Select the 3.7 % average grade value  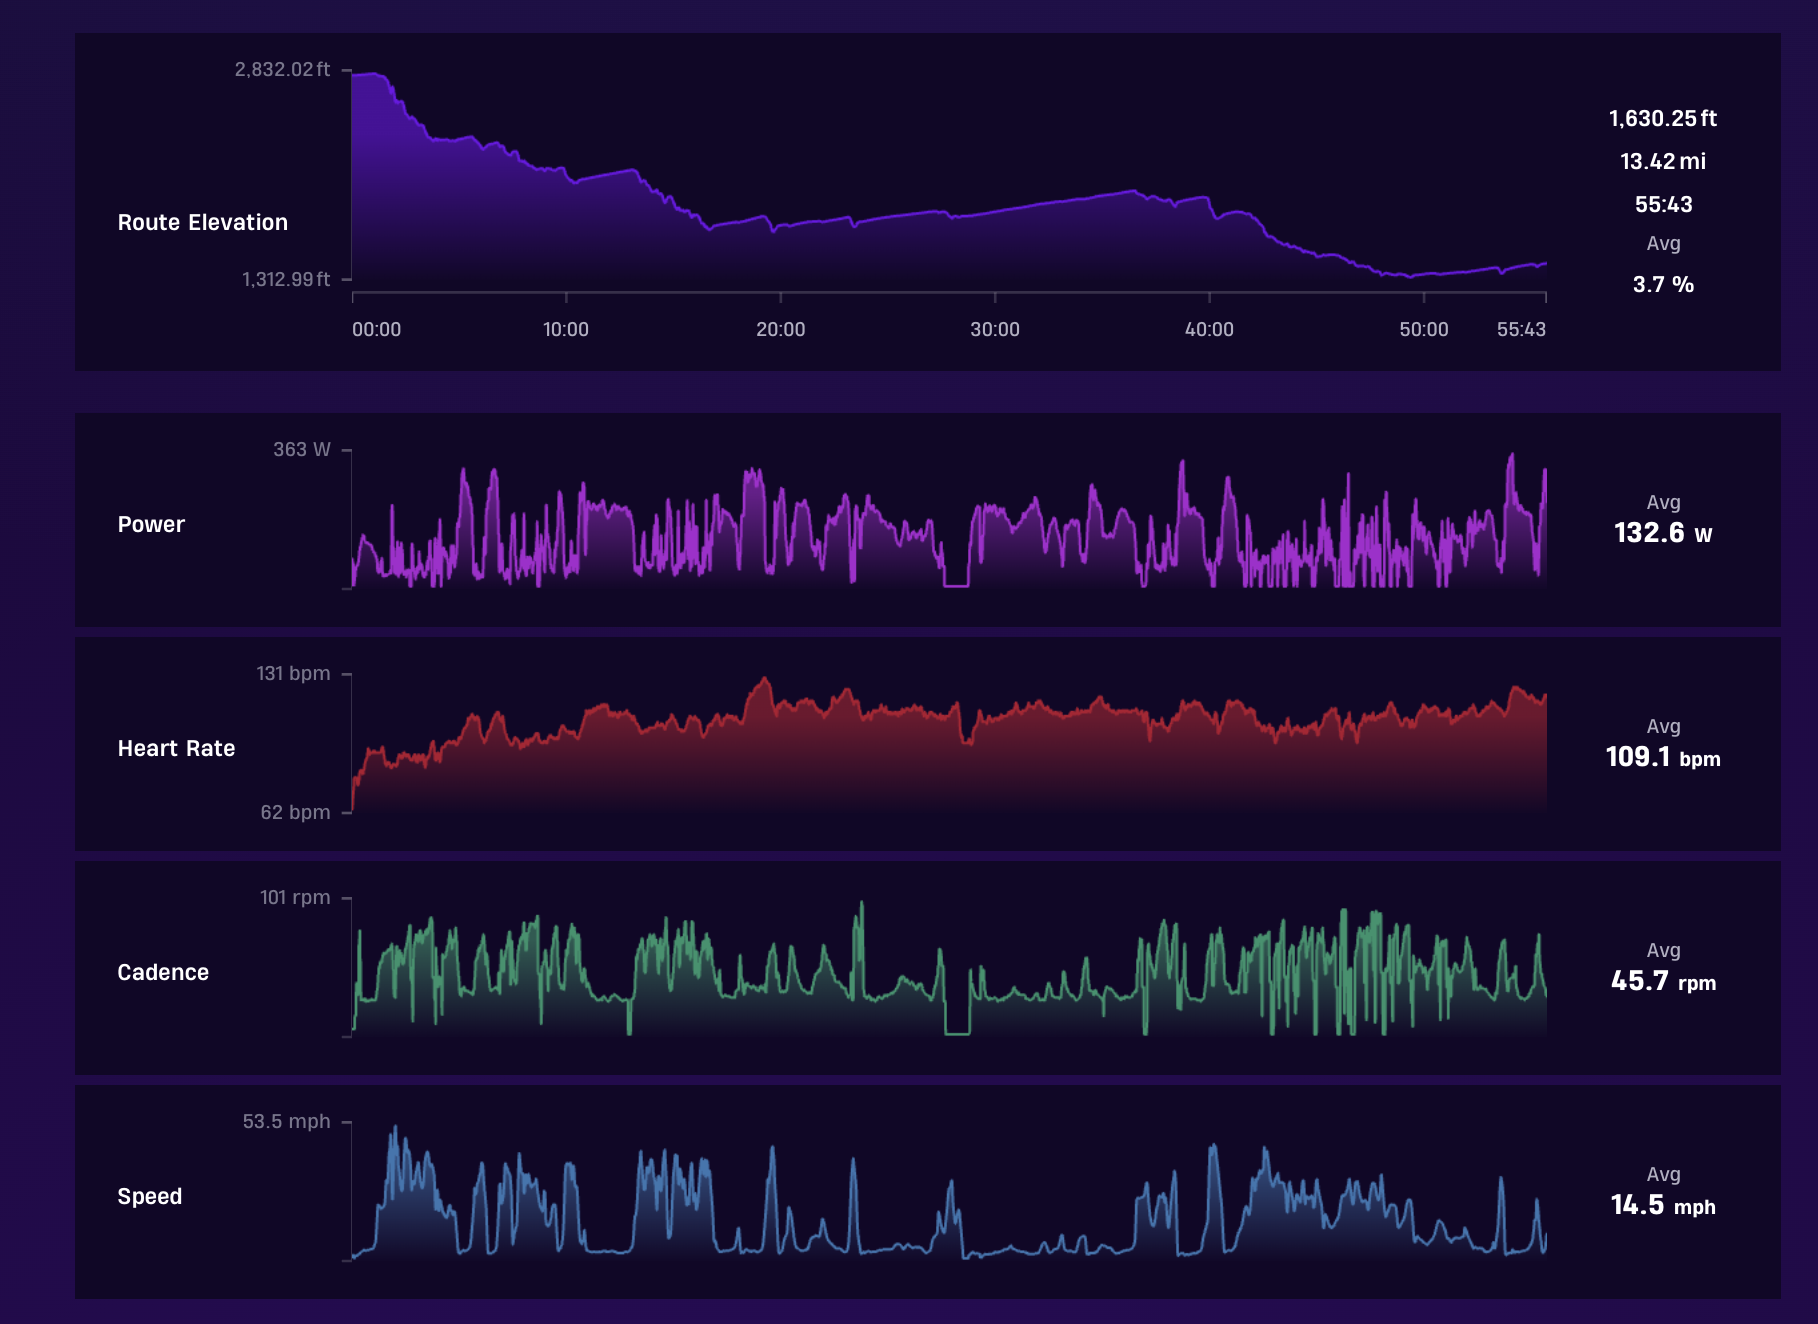1663,284
